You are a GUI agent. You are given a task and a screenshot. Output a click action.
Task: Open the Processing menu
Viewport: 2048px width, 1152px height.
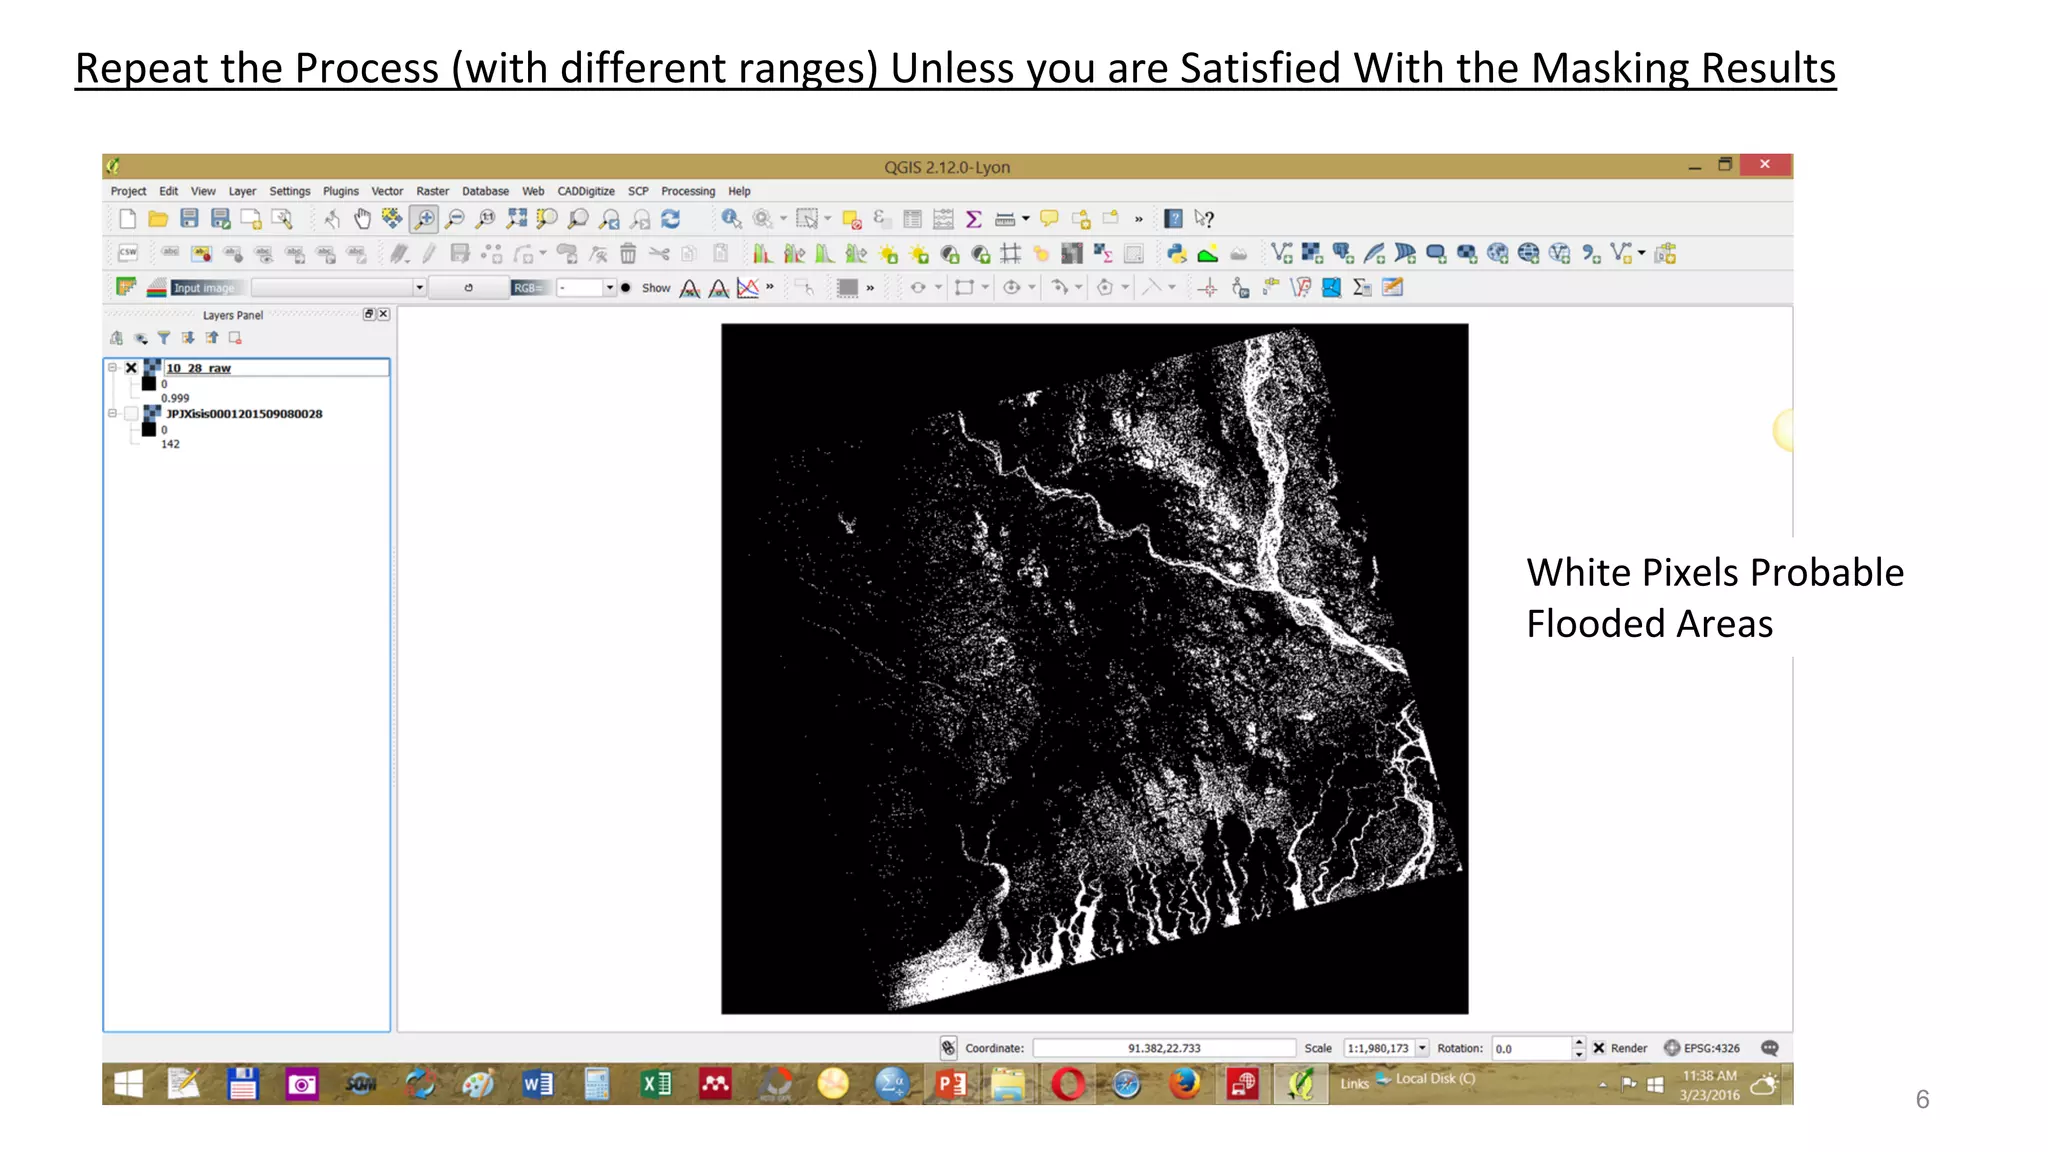(688, 191)
